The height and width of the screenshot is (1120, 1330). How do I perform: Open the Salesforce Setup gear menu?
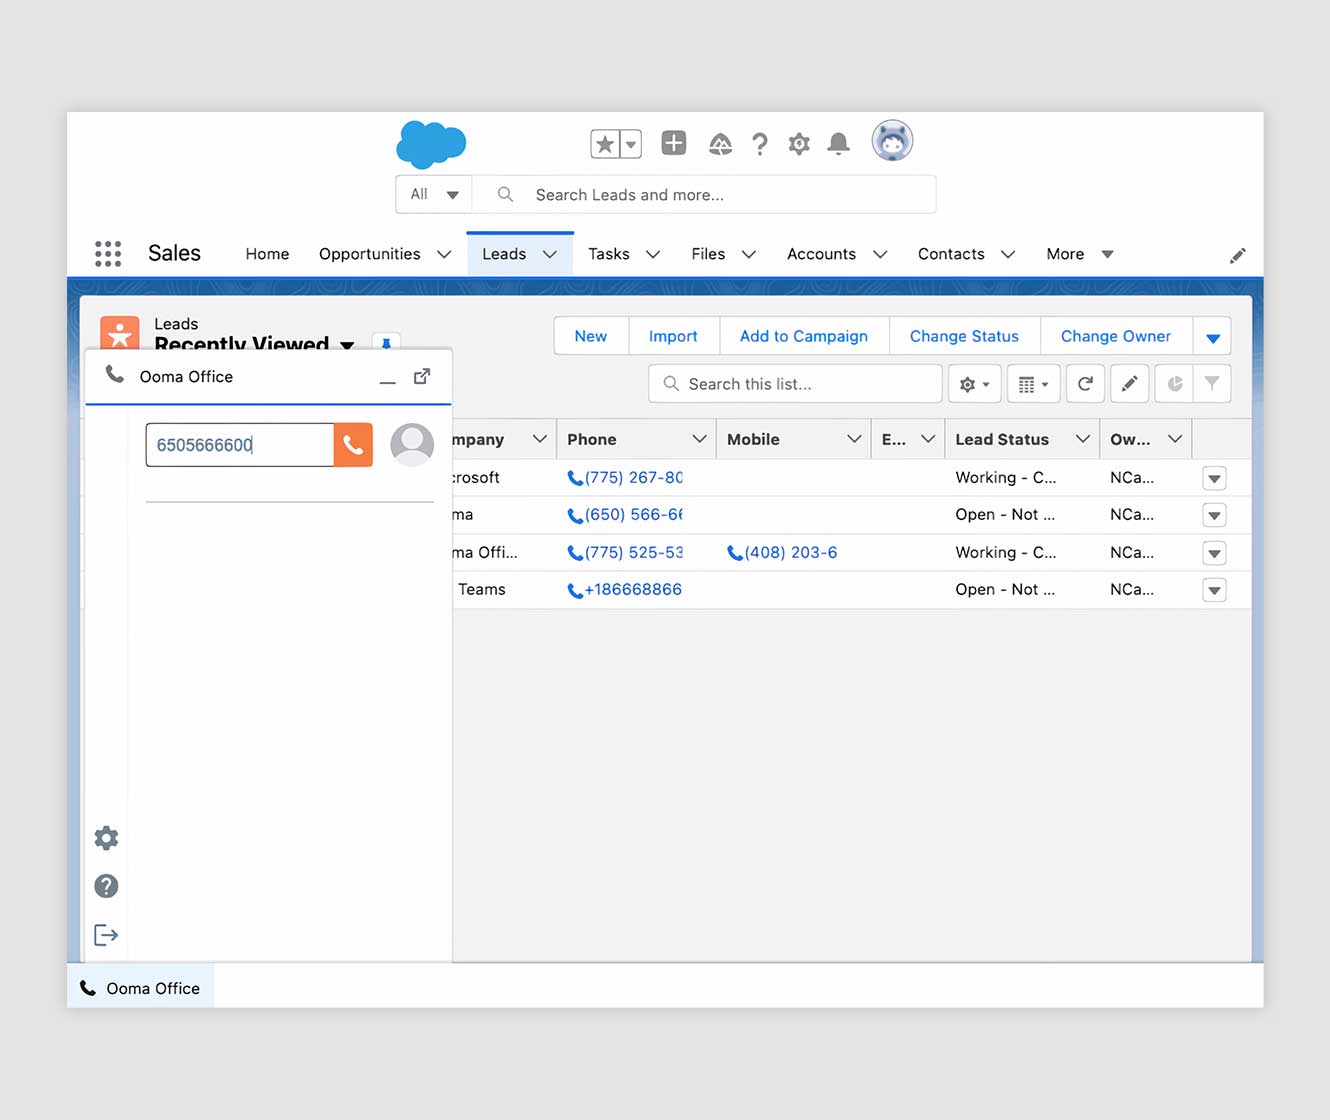[798, 144]
